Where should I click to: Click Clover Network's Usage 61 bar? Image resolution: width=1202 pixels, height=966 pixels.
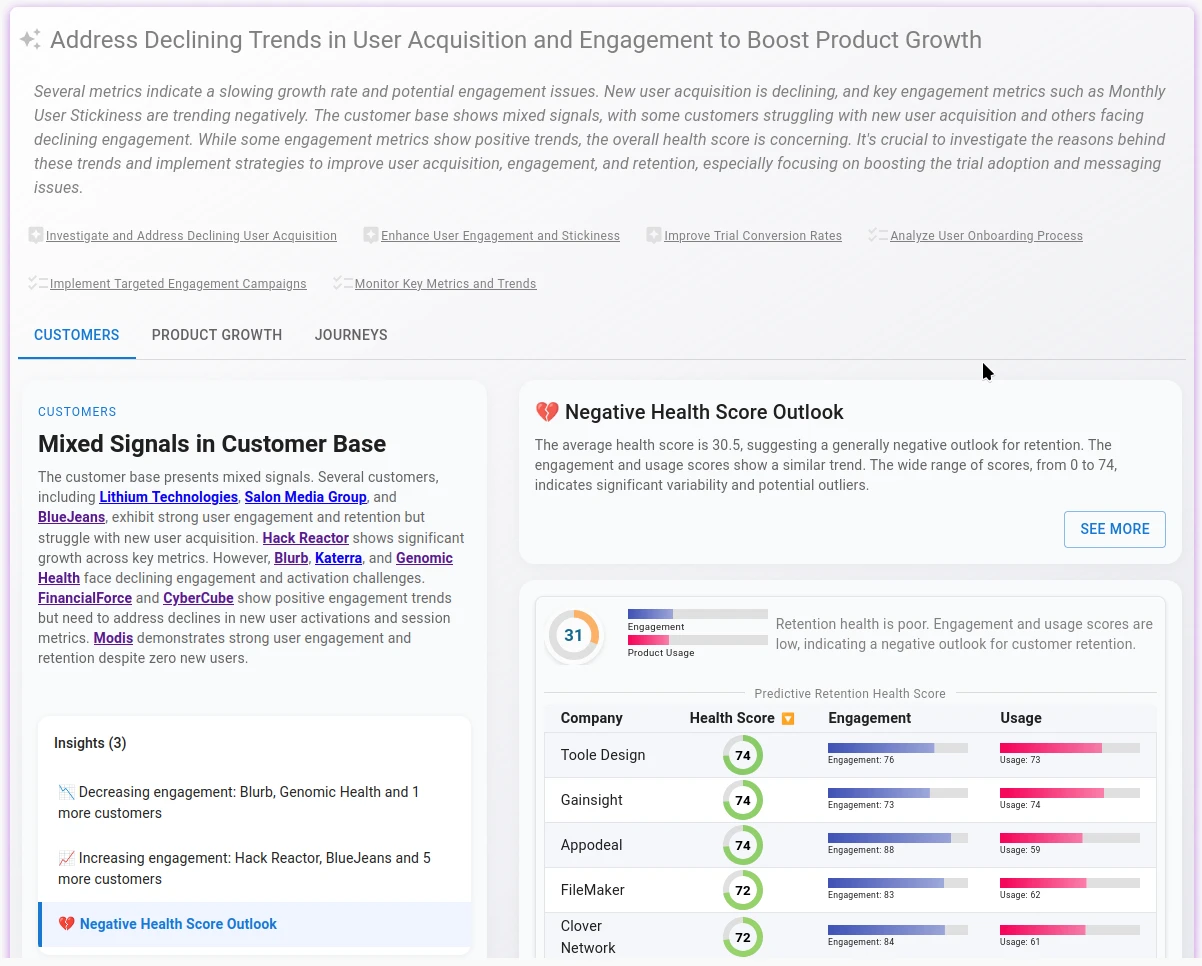coord(1070,930)
